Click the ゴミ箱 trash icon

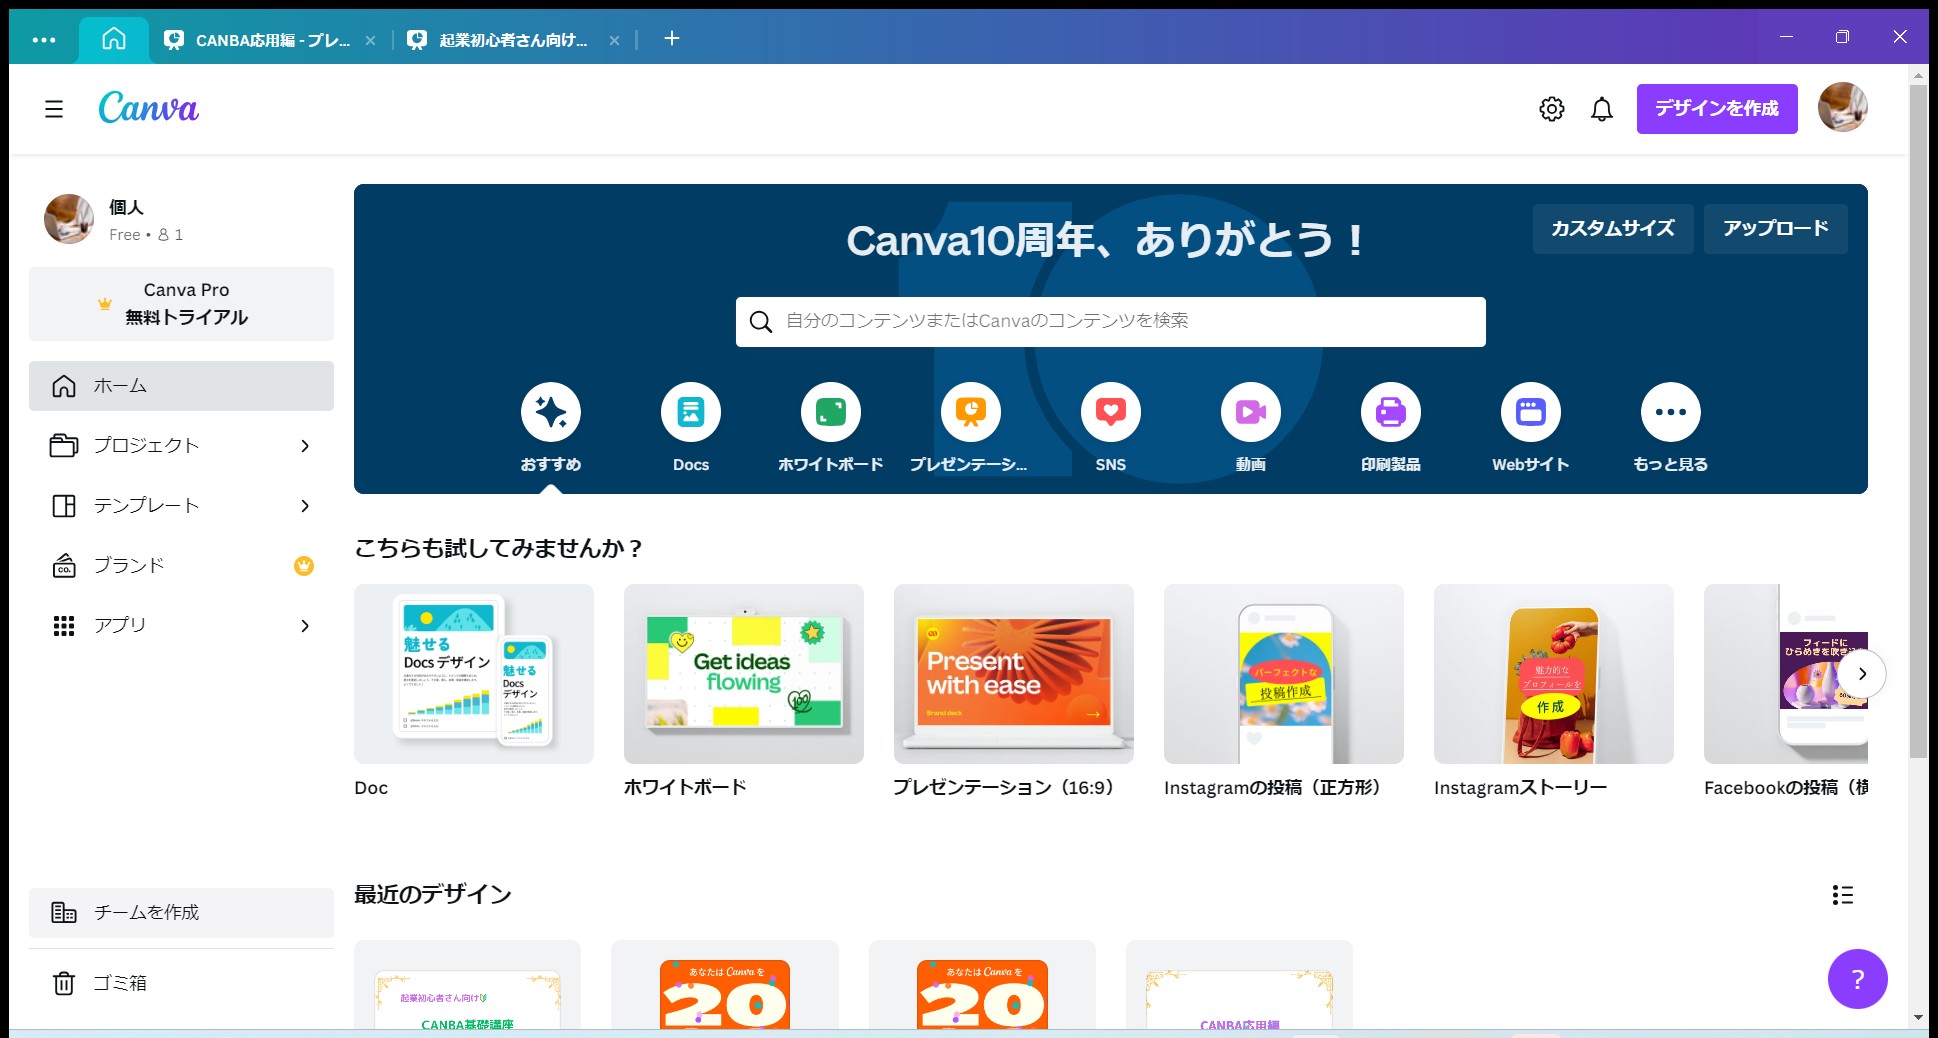tap(64, 984)
